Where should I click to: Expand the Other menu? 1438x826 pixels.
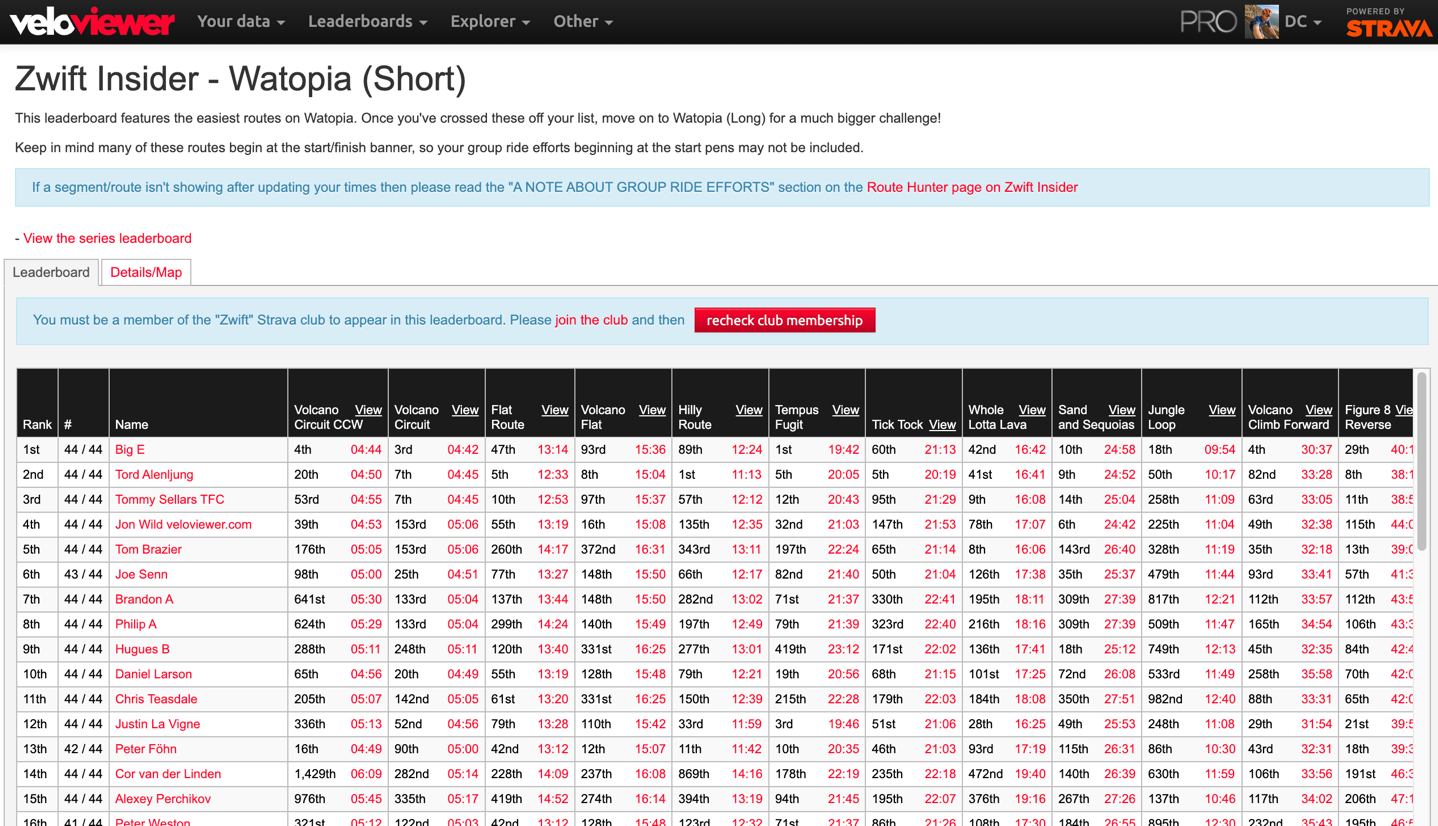(x=582, y=22)
